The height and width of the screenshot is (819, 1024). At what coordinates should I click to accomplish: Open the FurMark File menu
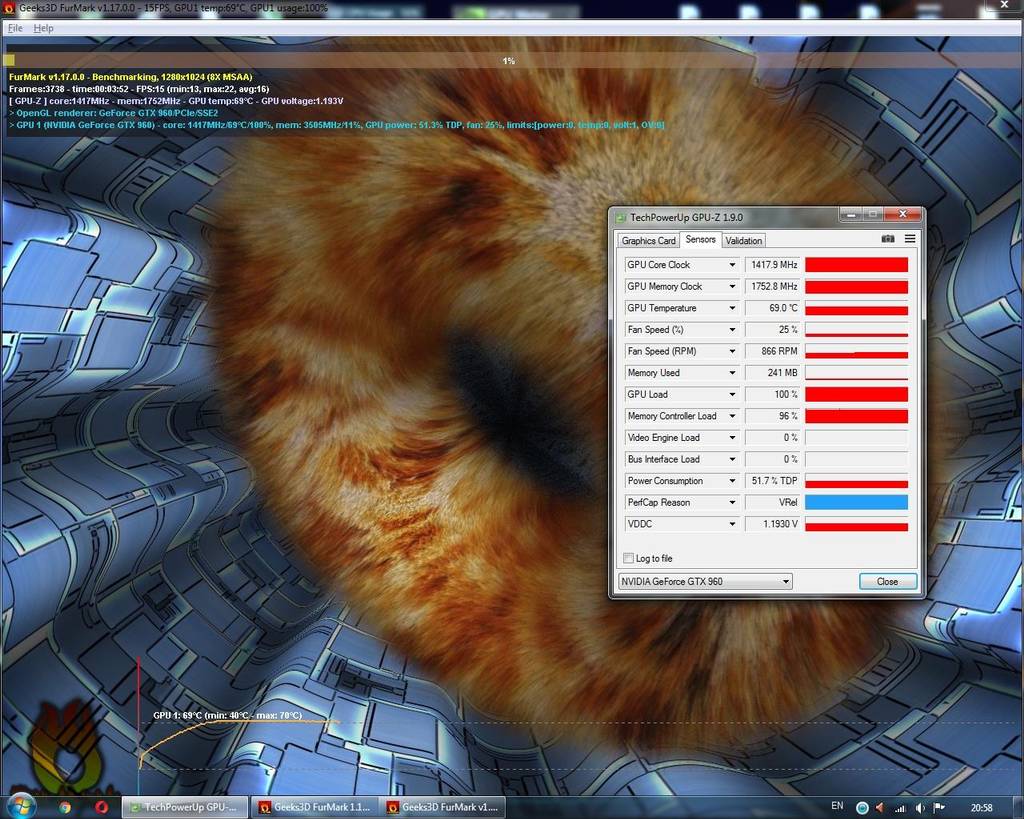[15, 28]
